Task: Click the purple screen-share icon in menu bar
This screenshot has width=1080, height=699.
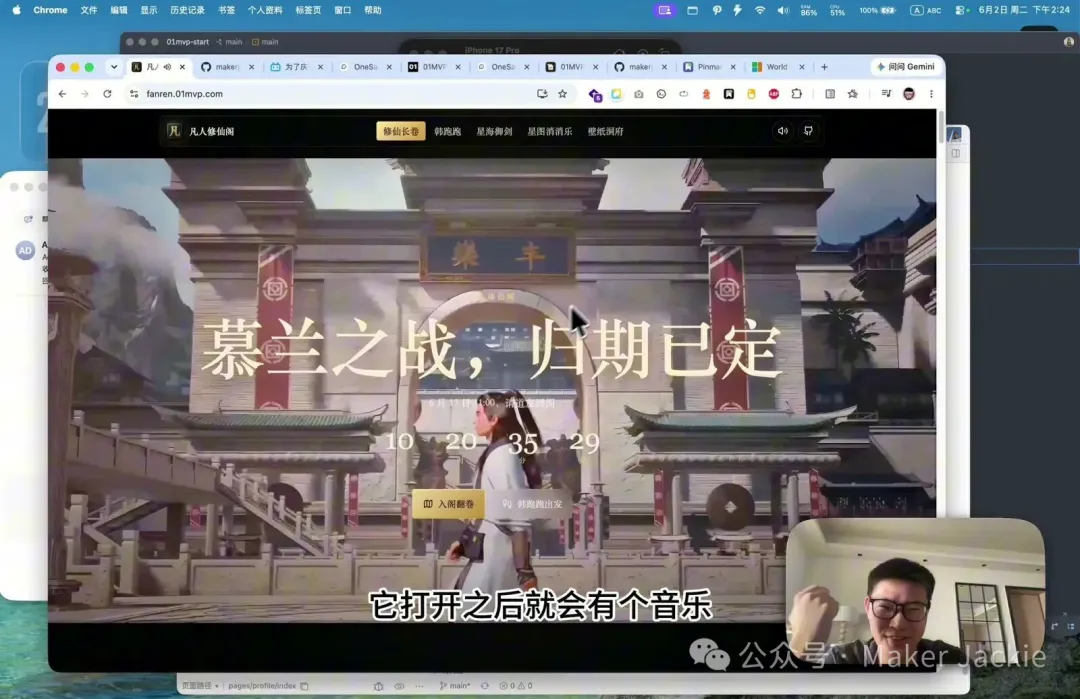Action: [664, 10]
